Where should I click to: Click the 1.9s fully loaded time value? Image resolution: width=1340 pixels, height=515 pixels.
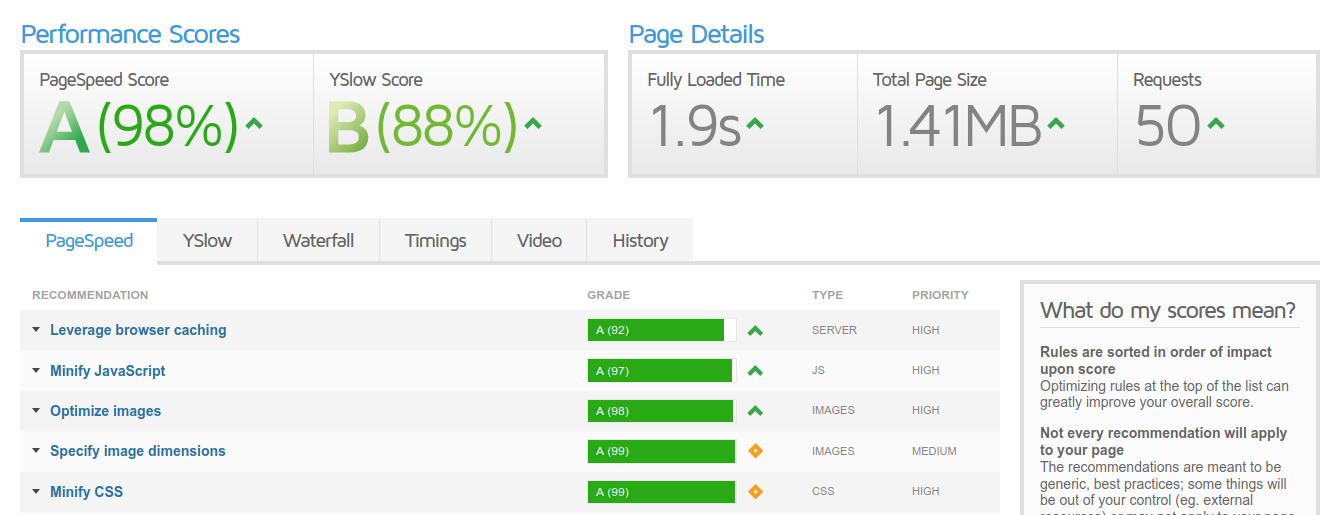point(695,127)
